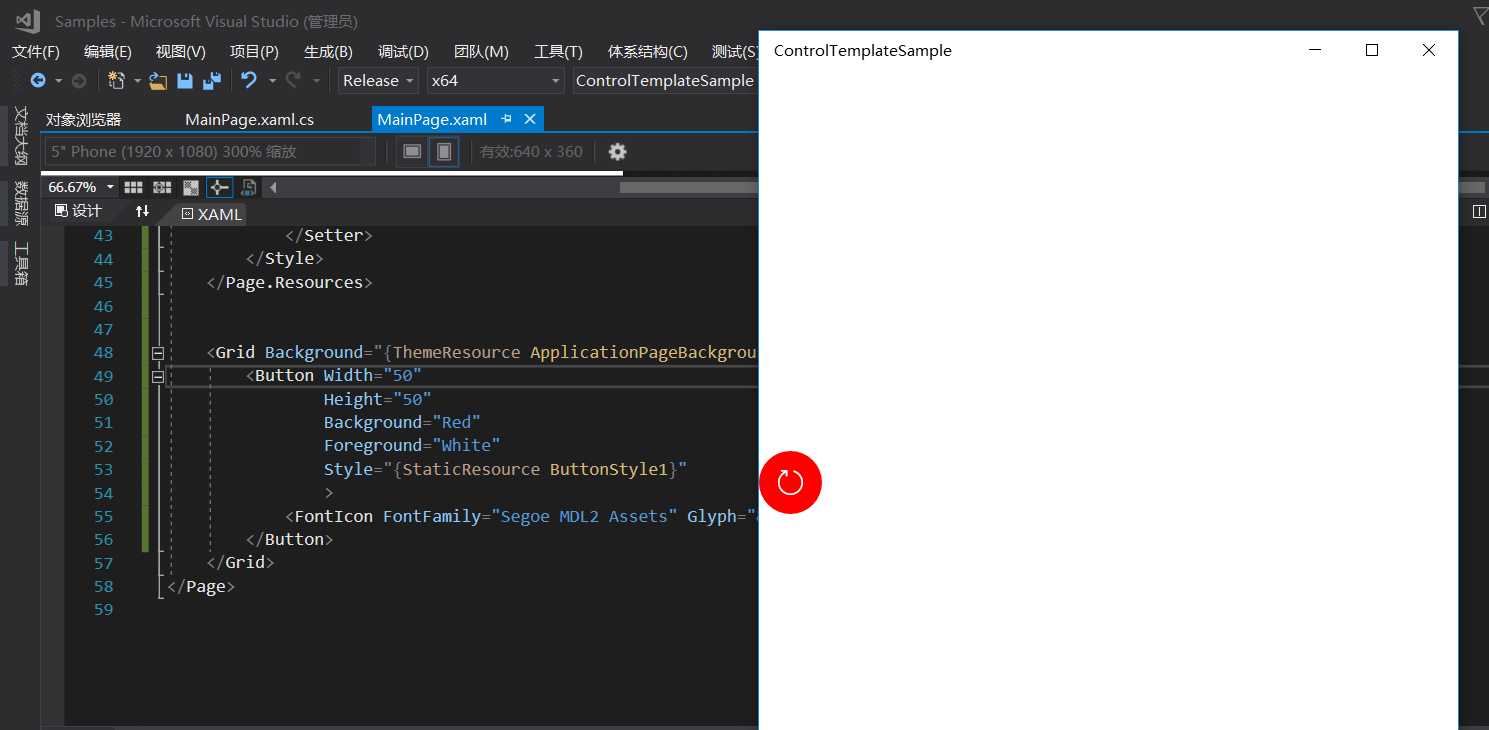Click the </Page.Resources> closing tag
1489x730 pixels.
tap(289, 283)
